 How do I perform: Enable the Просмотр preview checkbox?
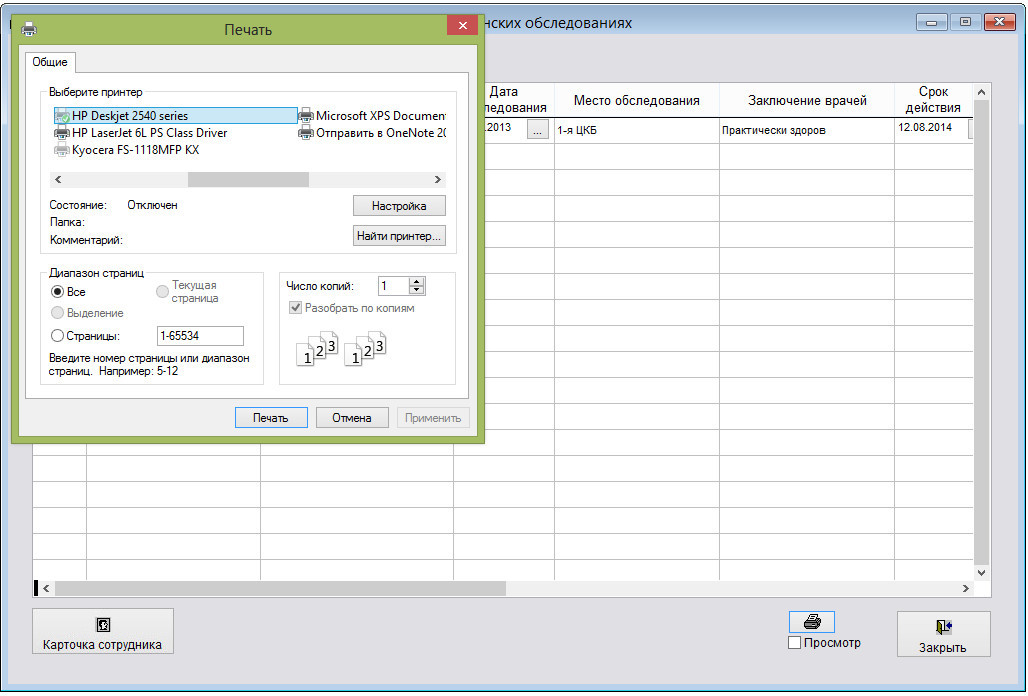pyautogui.click(x=795, y=643)
